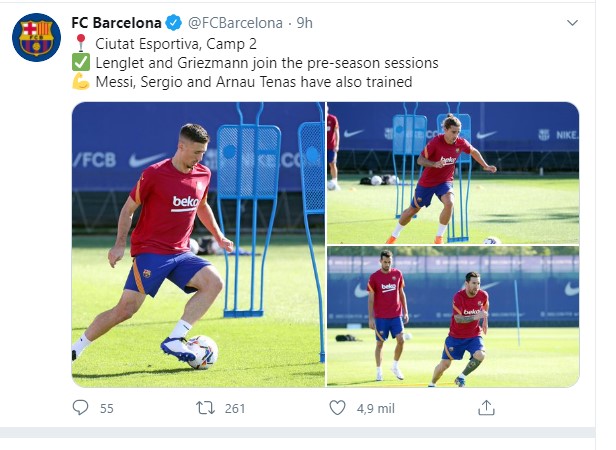Click the 55 replies count
The image size is (616, 450).
point(107,408)
